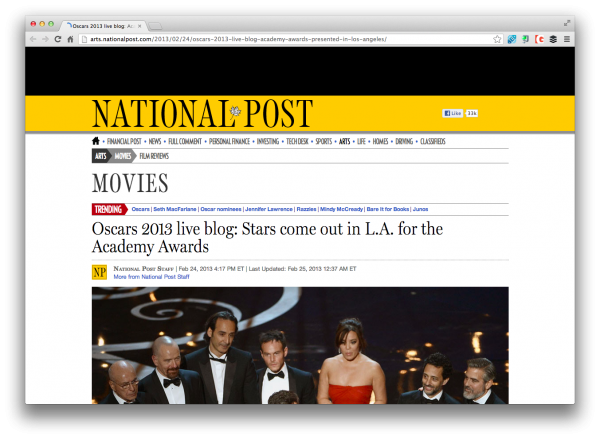600x439 pixels.
Task: Open the Junos trending link
Action: click(x=421, y=209)
